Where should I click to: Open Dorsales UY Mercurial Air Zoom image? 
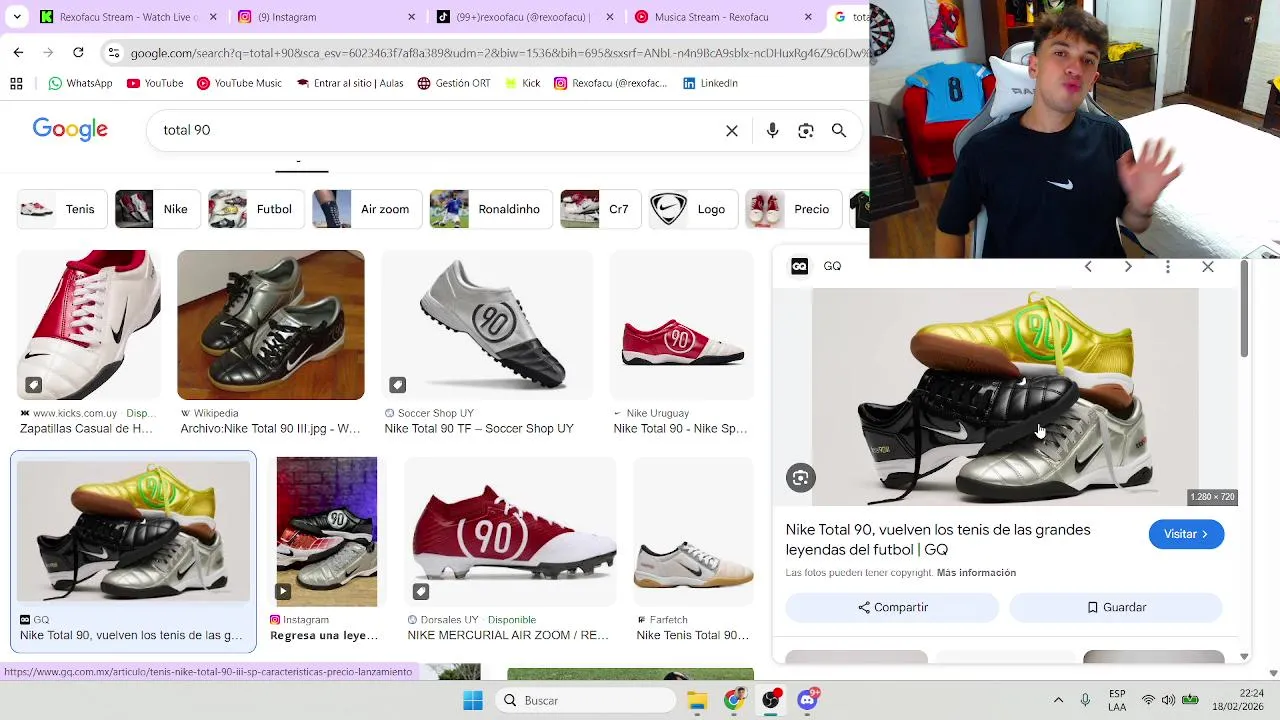pos(510,531)
